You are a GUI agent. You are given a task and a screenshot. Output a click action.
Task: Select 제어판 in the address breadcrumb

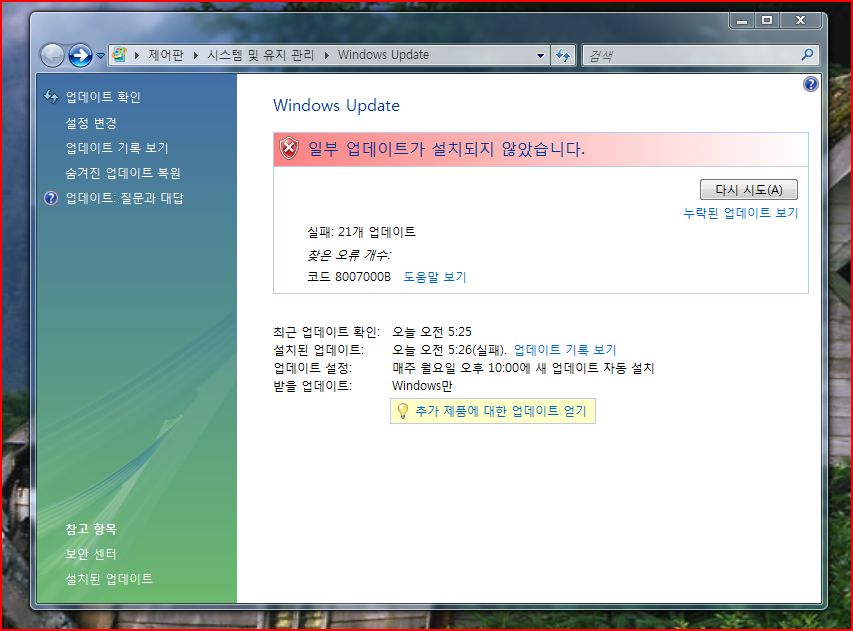click(166, 55)
